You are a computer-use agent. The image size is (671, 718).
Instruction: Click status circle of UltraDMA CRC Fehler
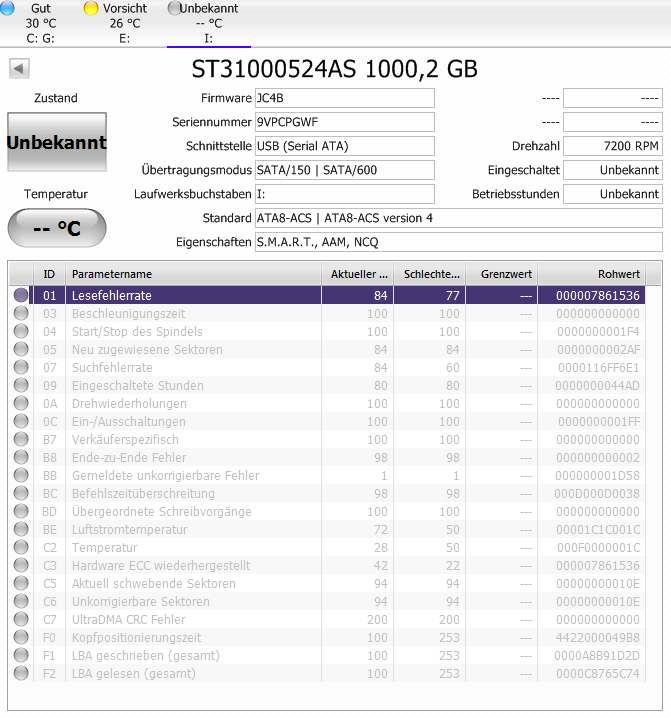[21, 619]
